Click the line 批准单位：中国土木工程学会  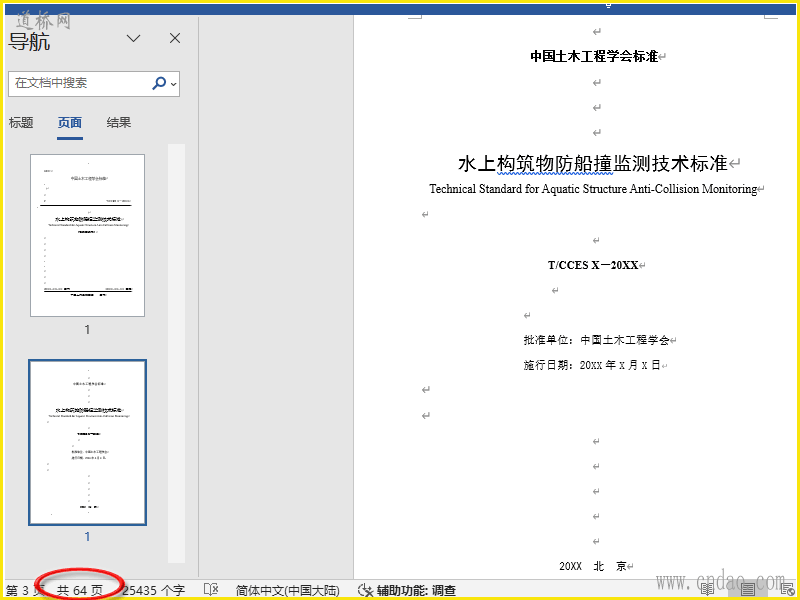[x=596, y=340]
